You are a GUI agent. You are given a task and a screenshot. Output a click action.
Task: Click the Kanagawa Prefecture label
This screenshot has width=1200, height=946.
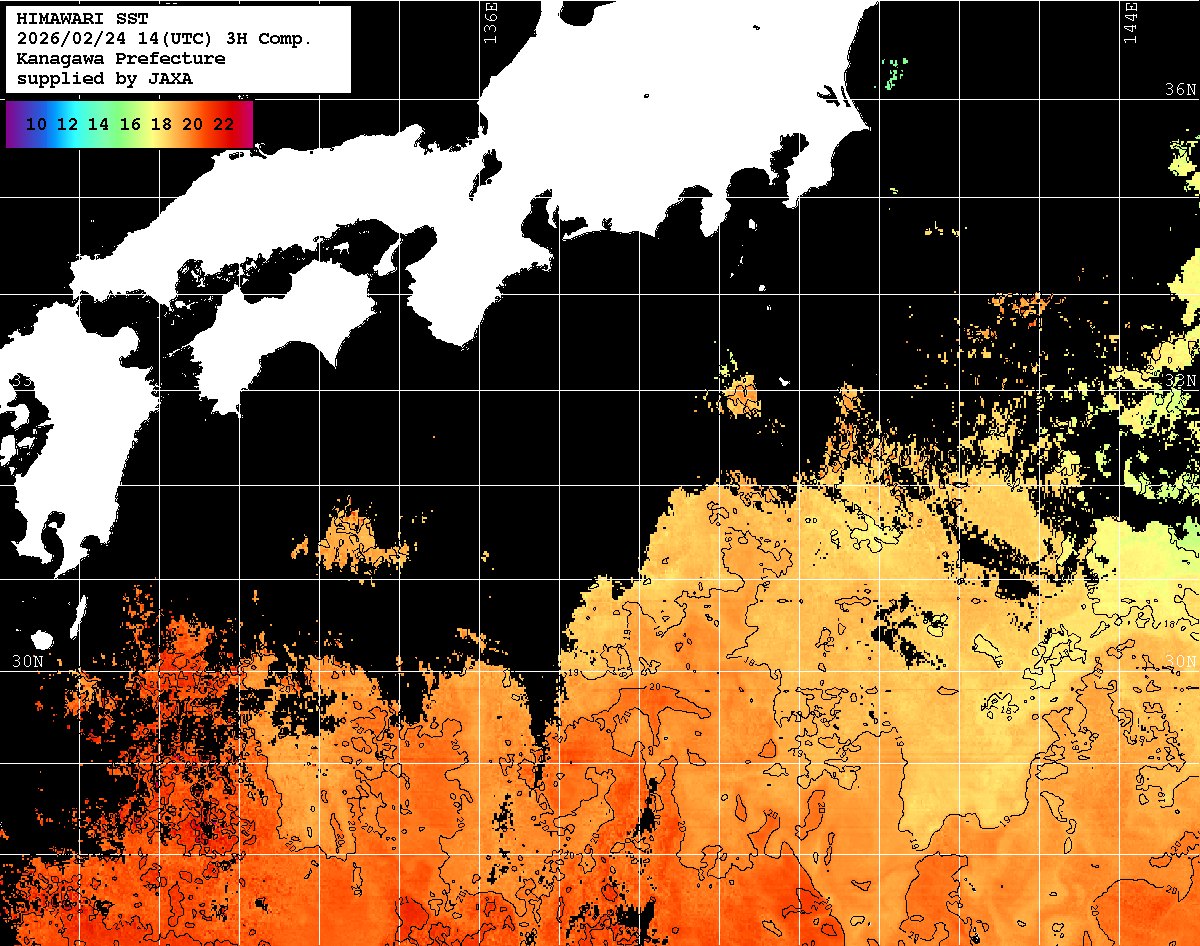pos(120,59)
